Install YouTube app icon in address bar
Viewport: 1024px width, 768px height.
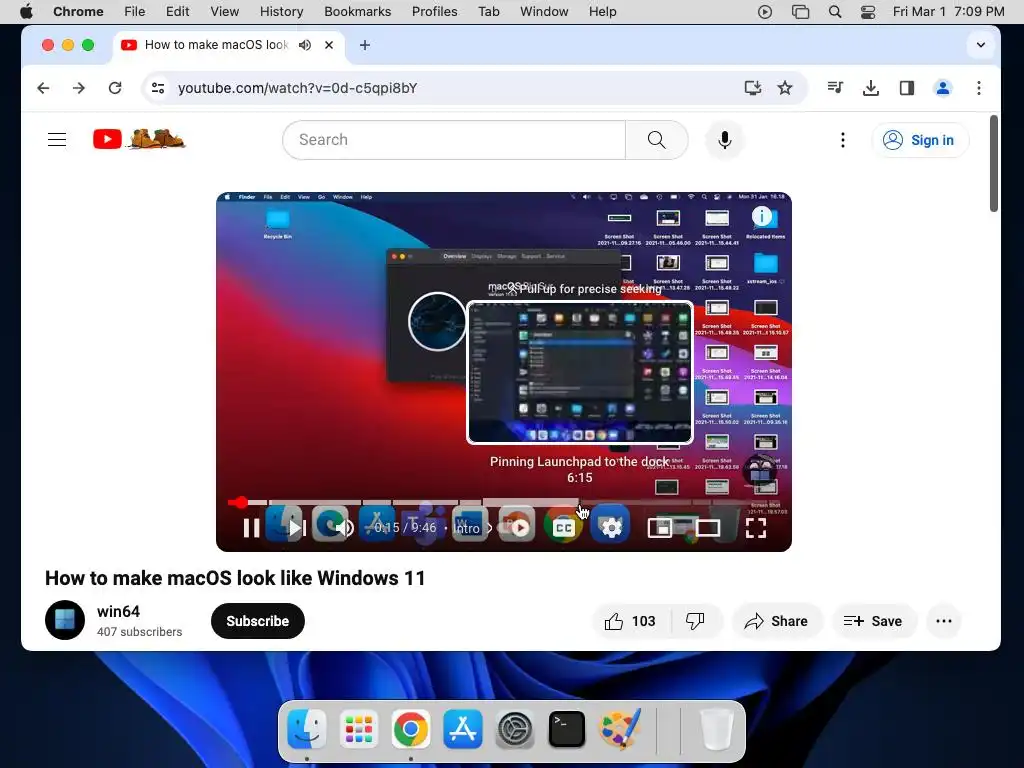pos(752,88)
